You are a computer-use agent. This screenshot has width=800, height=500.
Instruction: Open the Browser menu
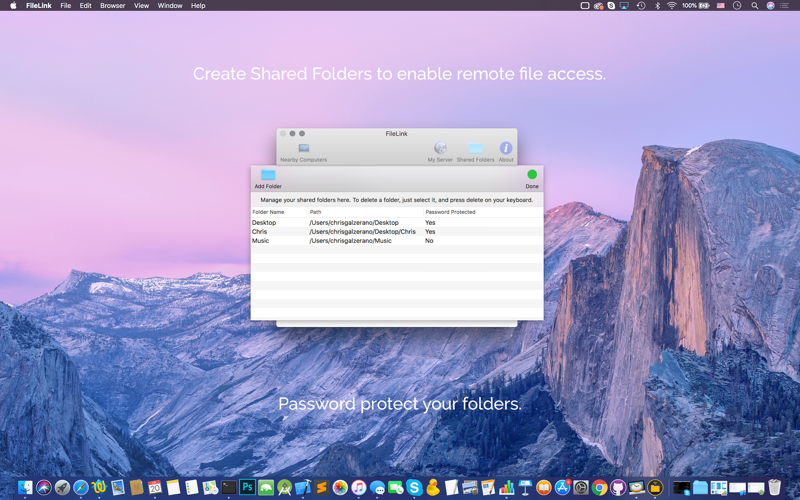(112, 6)
